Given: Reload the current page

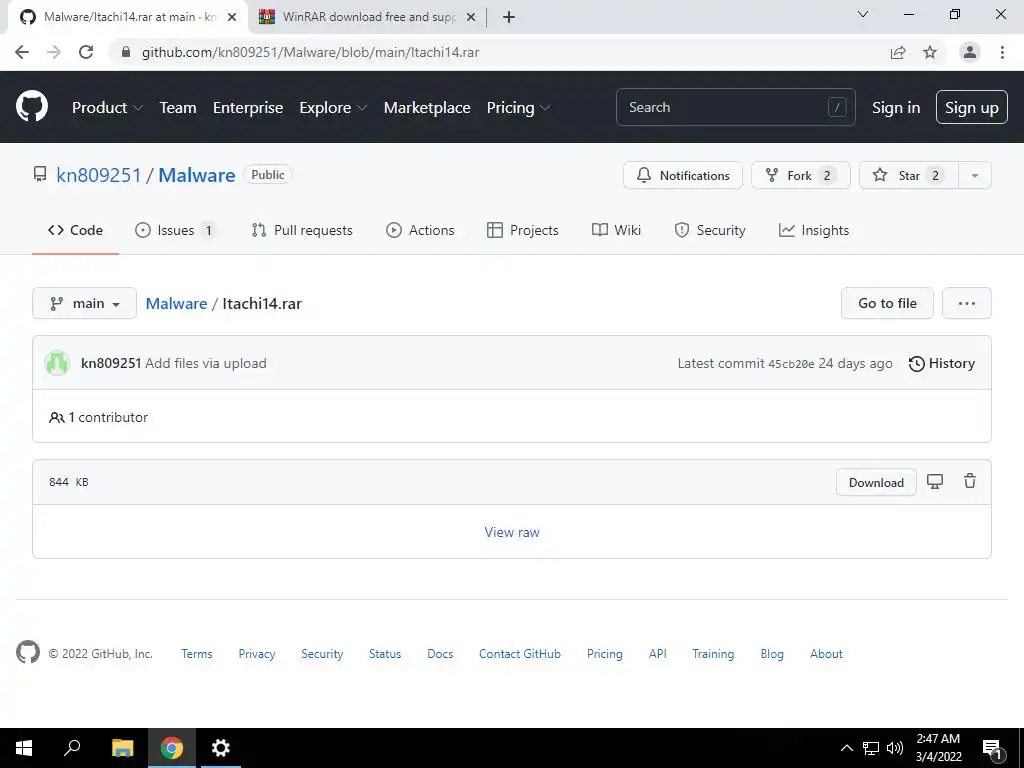Looking at the screenshot, I should [86, 52].
